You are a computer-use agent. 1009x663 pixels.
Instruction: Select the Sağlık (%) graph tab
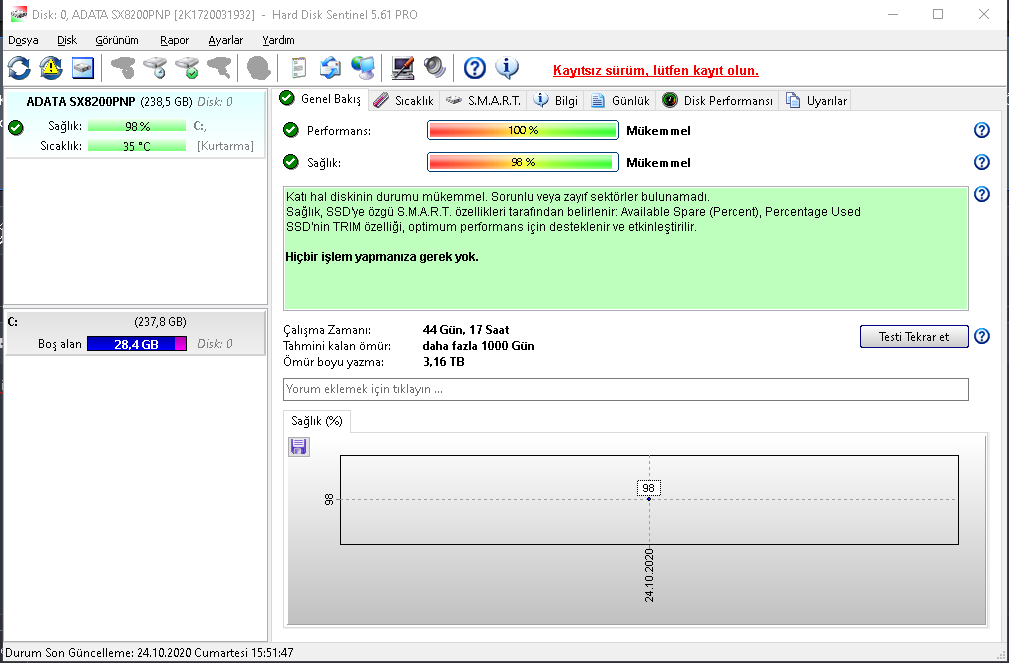click(x=317, y=421)
